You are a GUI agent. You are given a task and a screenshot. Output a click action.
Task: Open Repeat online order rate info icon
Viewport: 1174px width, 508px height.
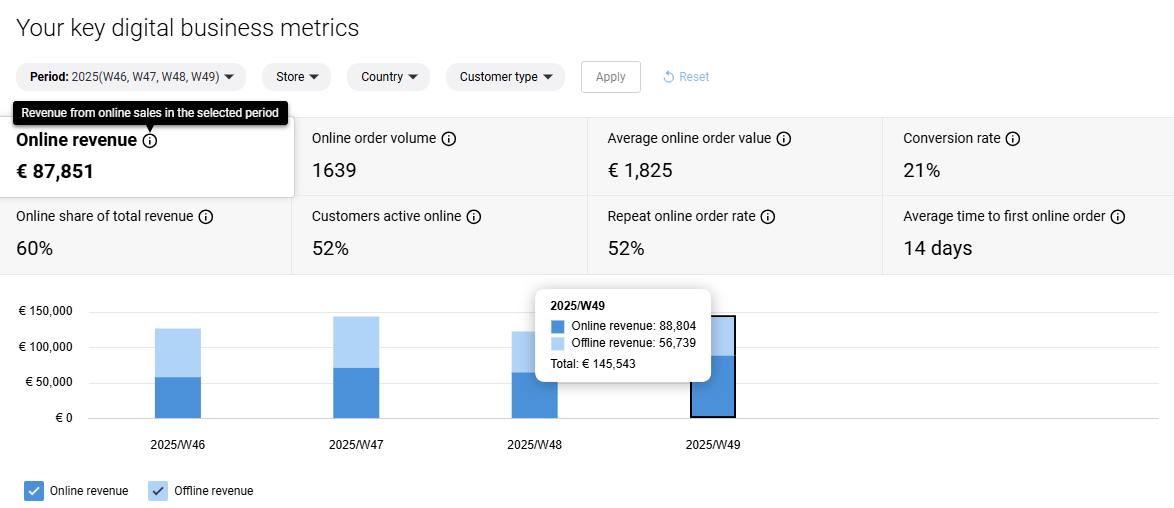point(767,217)
